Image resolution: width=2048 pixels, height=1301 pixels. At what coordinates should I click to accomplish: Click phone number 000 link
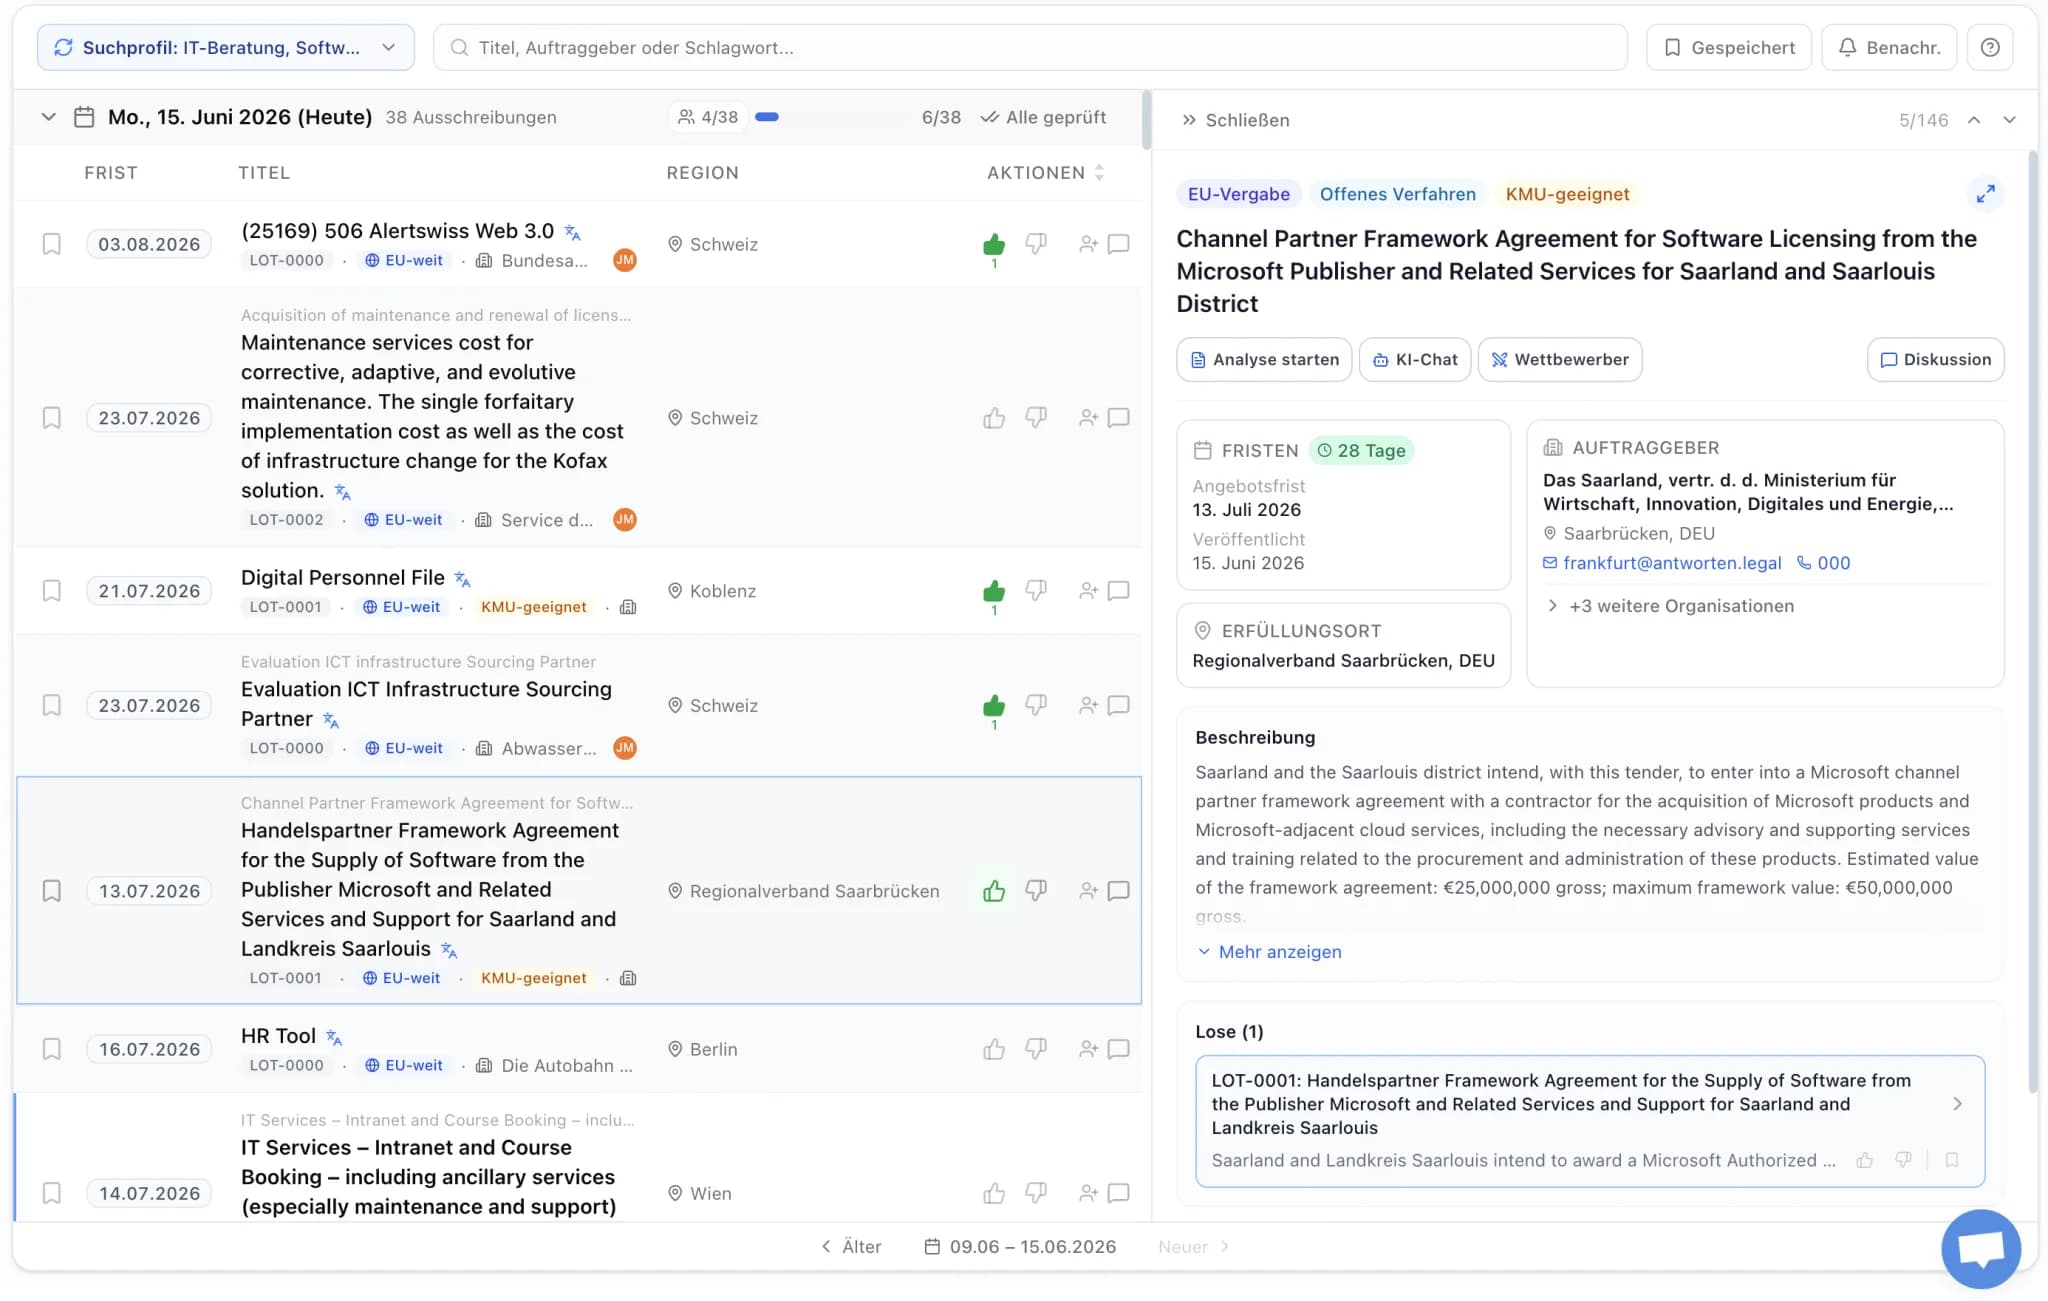tap(1824, 563)
